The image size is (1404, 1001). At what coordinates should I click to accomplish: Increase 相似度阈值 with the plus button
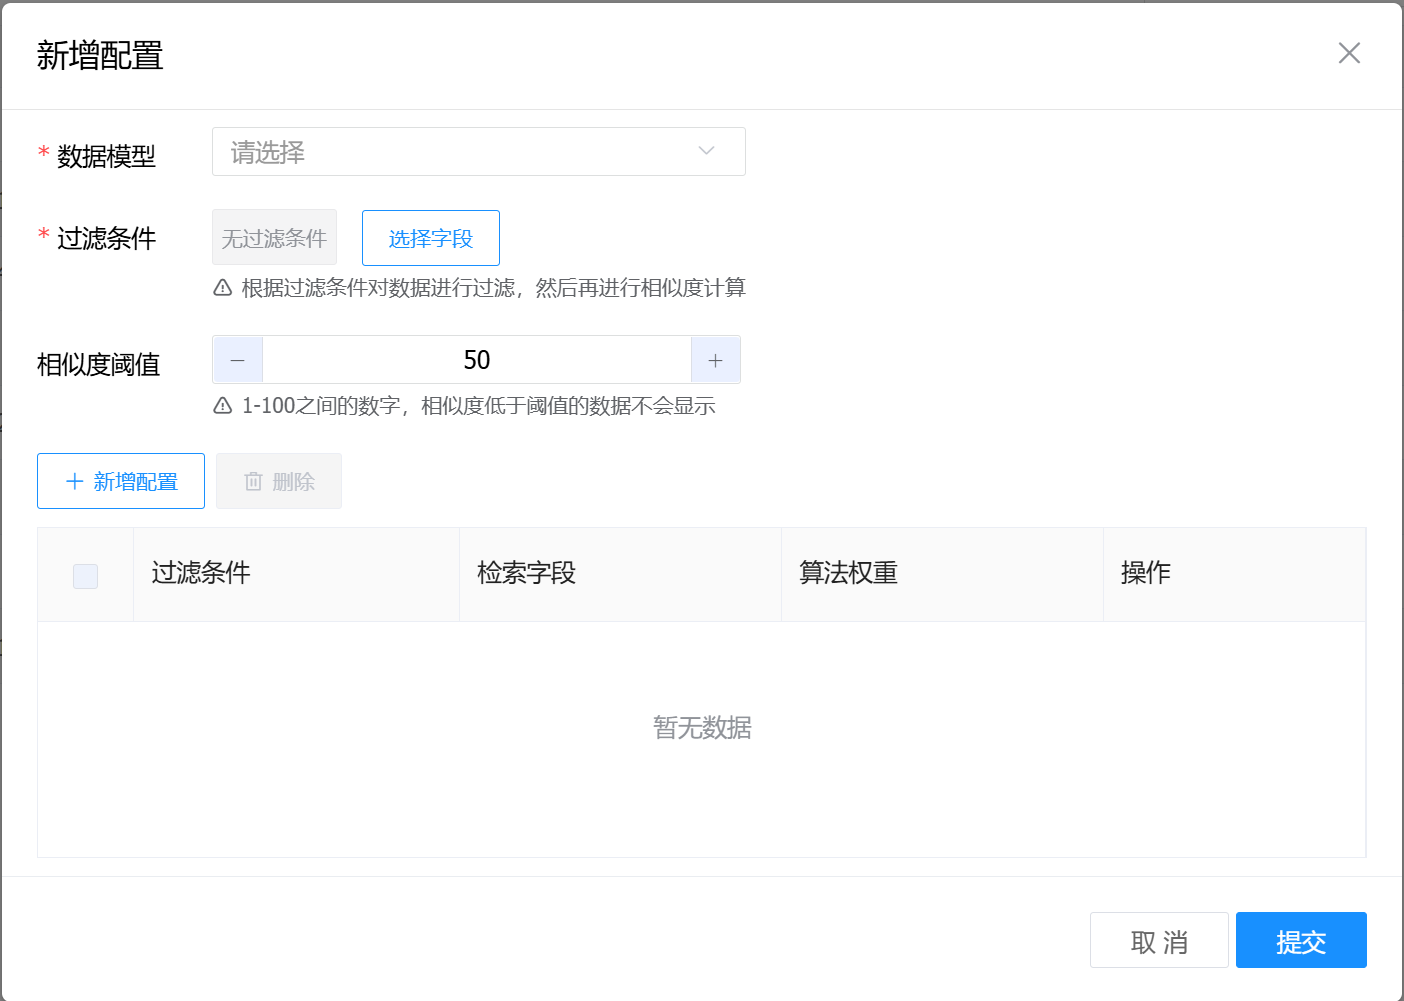pos(715,360)
